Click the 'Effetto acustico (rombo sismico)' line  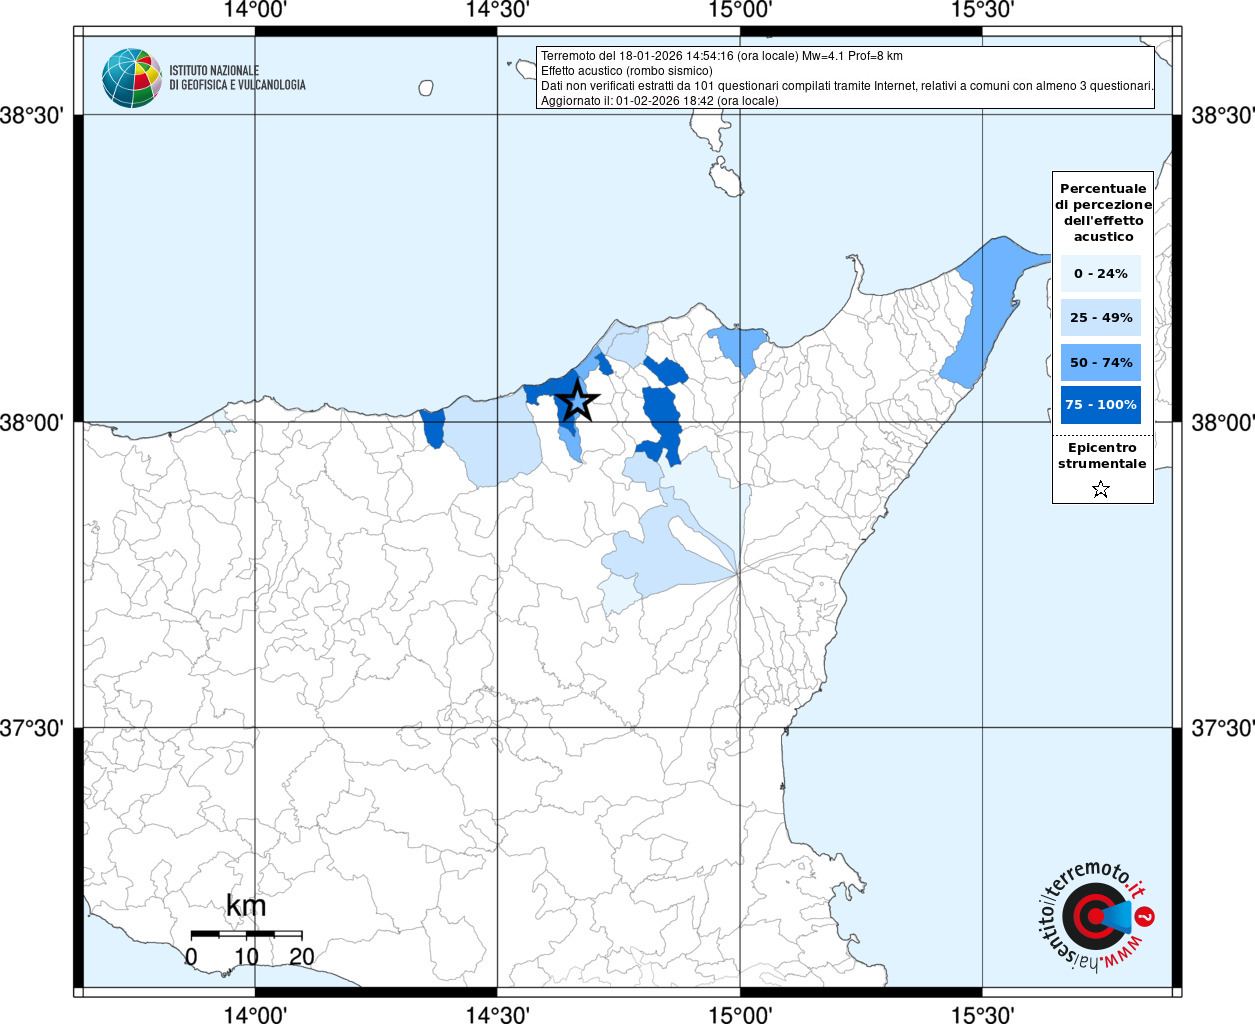click(x=627, y=71)
